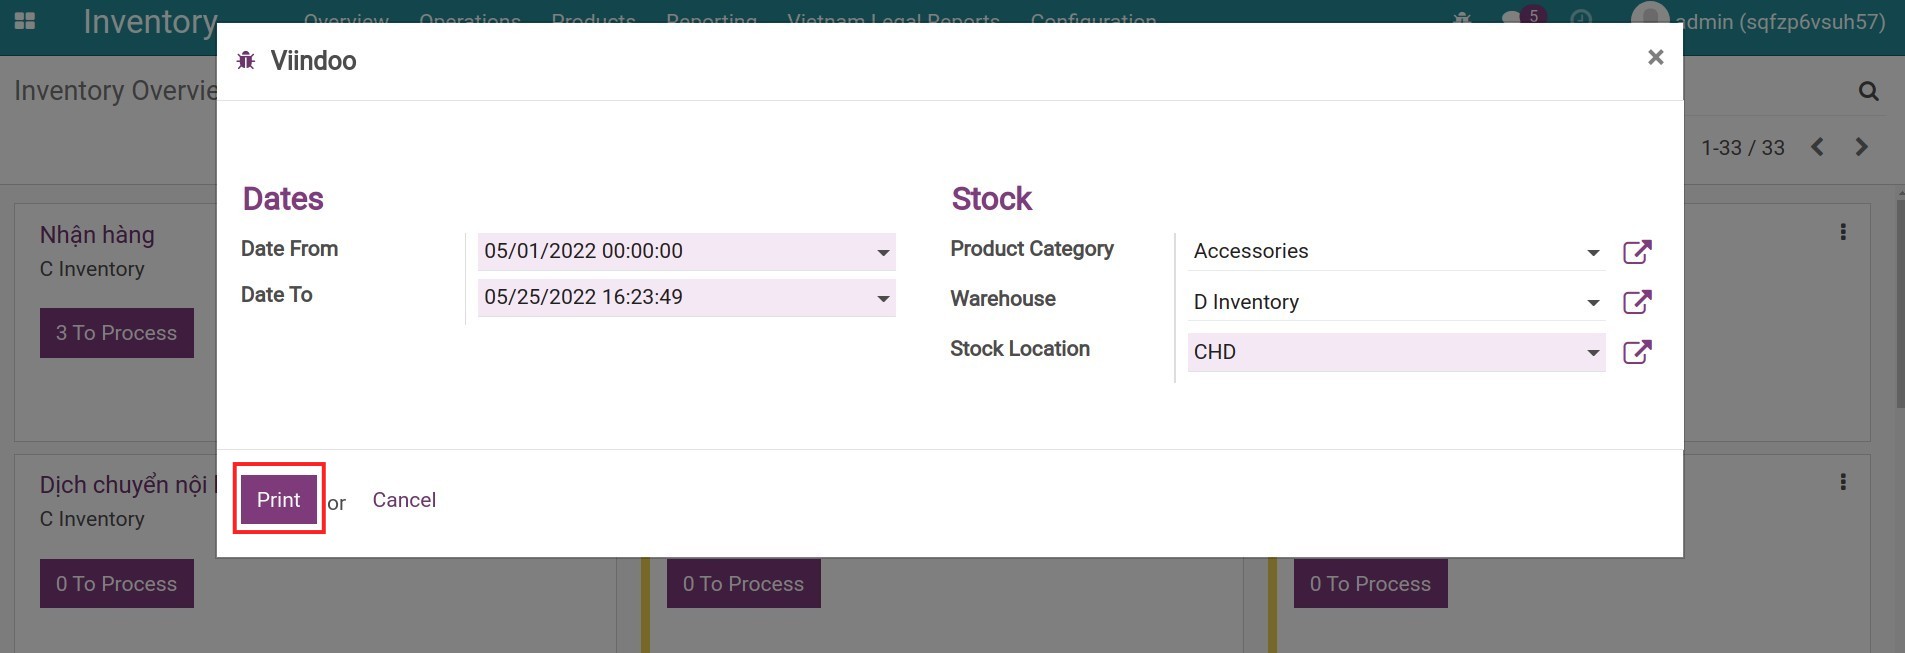Open the activities clock icon
The image size is (1905, 653).
click(x=1581, y=18)
